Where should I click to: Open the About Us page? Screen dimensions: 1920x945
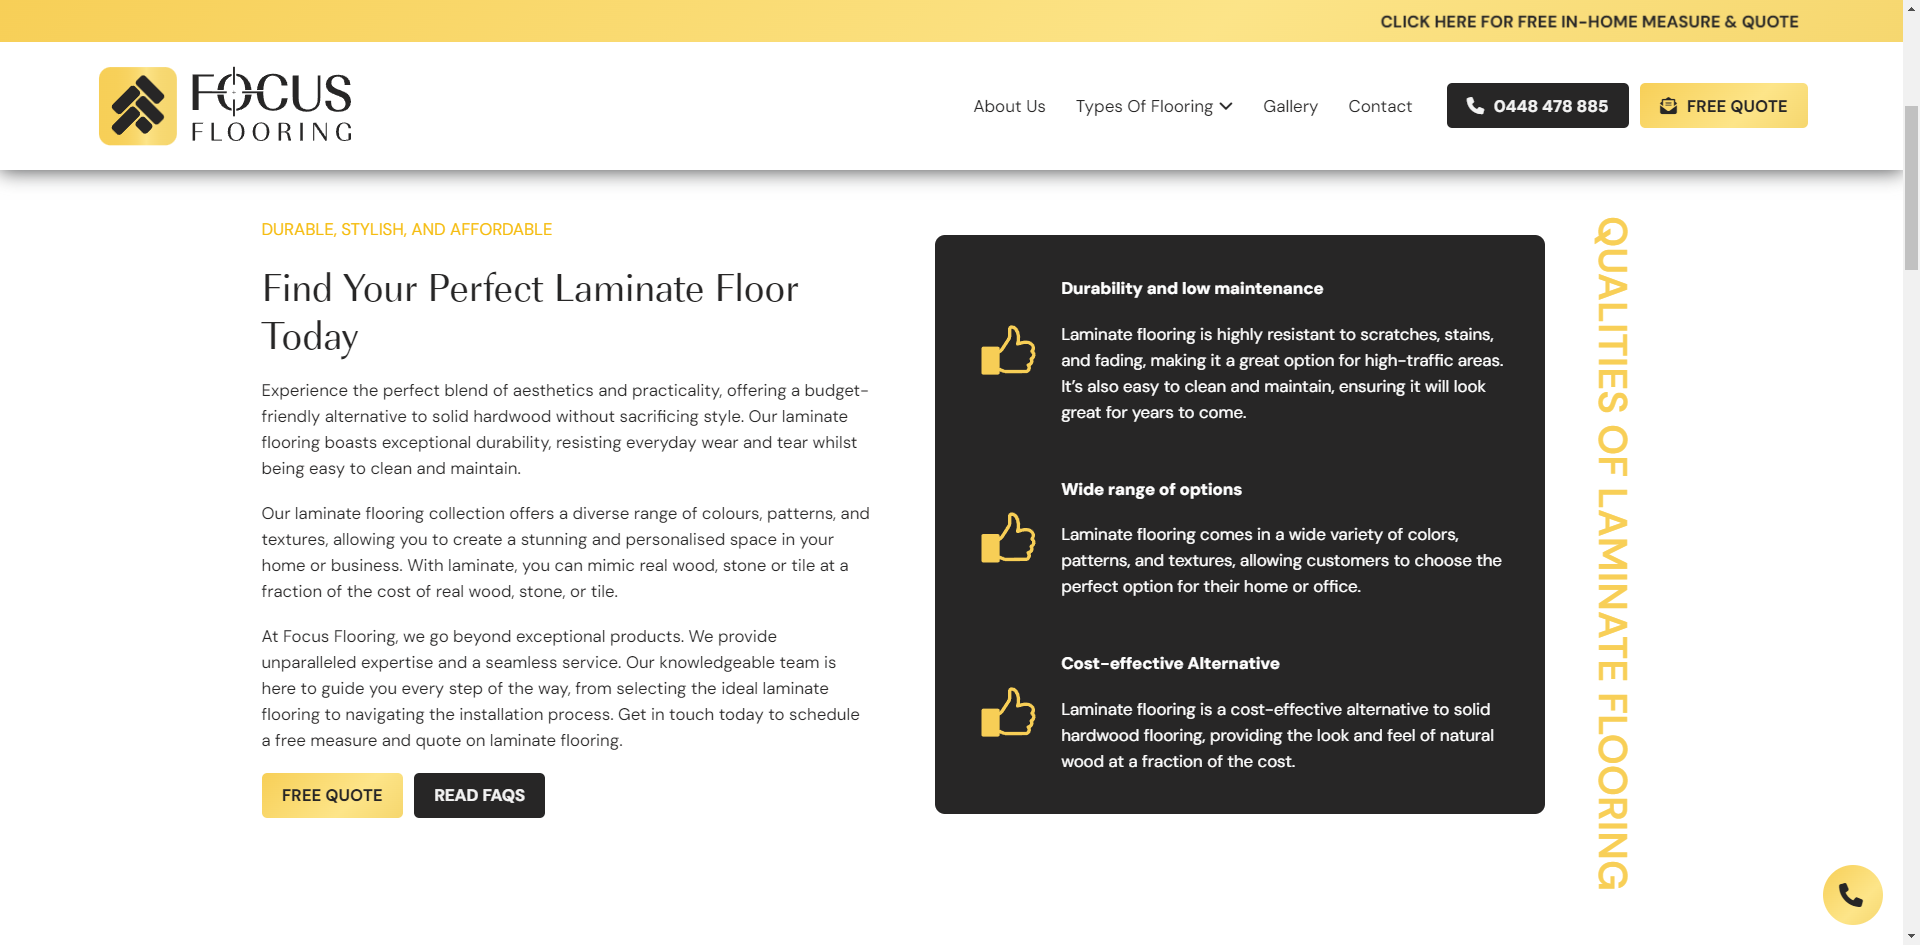coord(1009,106)
